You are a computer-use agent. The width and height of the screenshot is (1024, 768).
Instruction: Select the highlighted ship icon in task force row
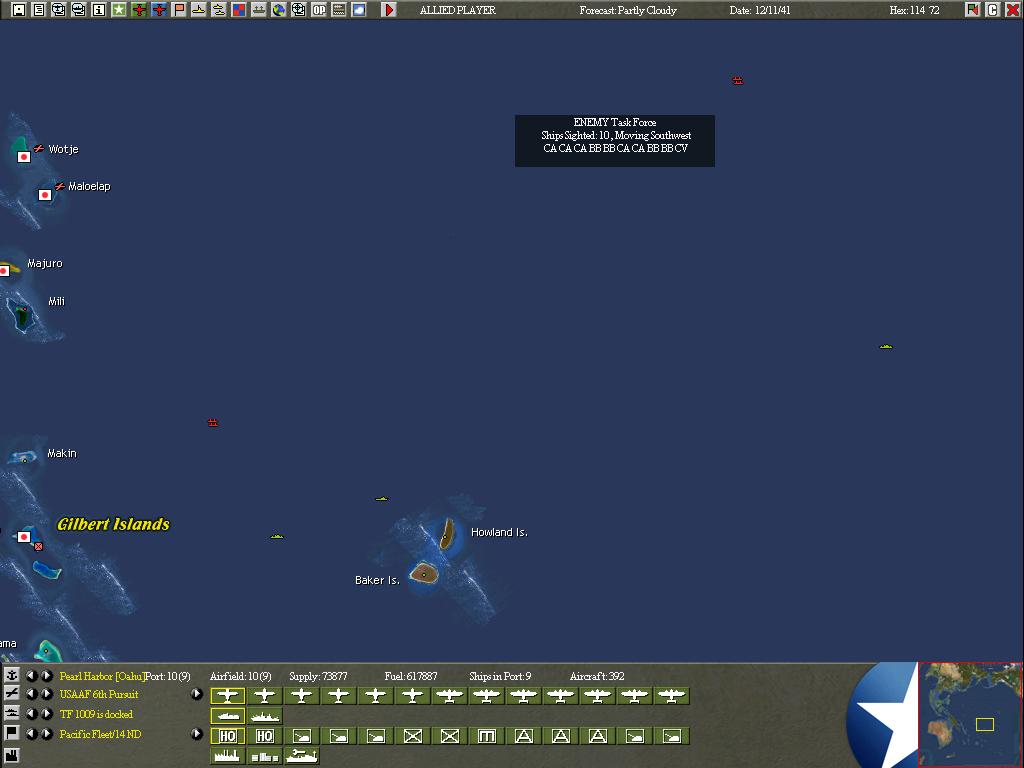tap(227, 716)
